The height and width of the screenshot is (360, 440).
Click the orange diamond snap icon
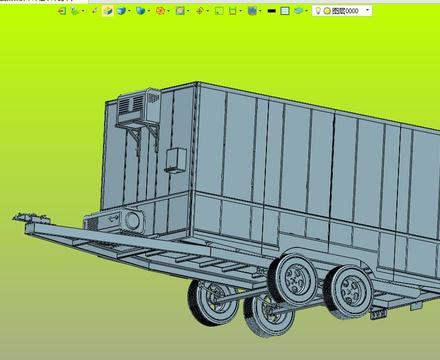[x=200, y=11]
